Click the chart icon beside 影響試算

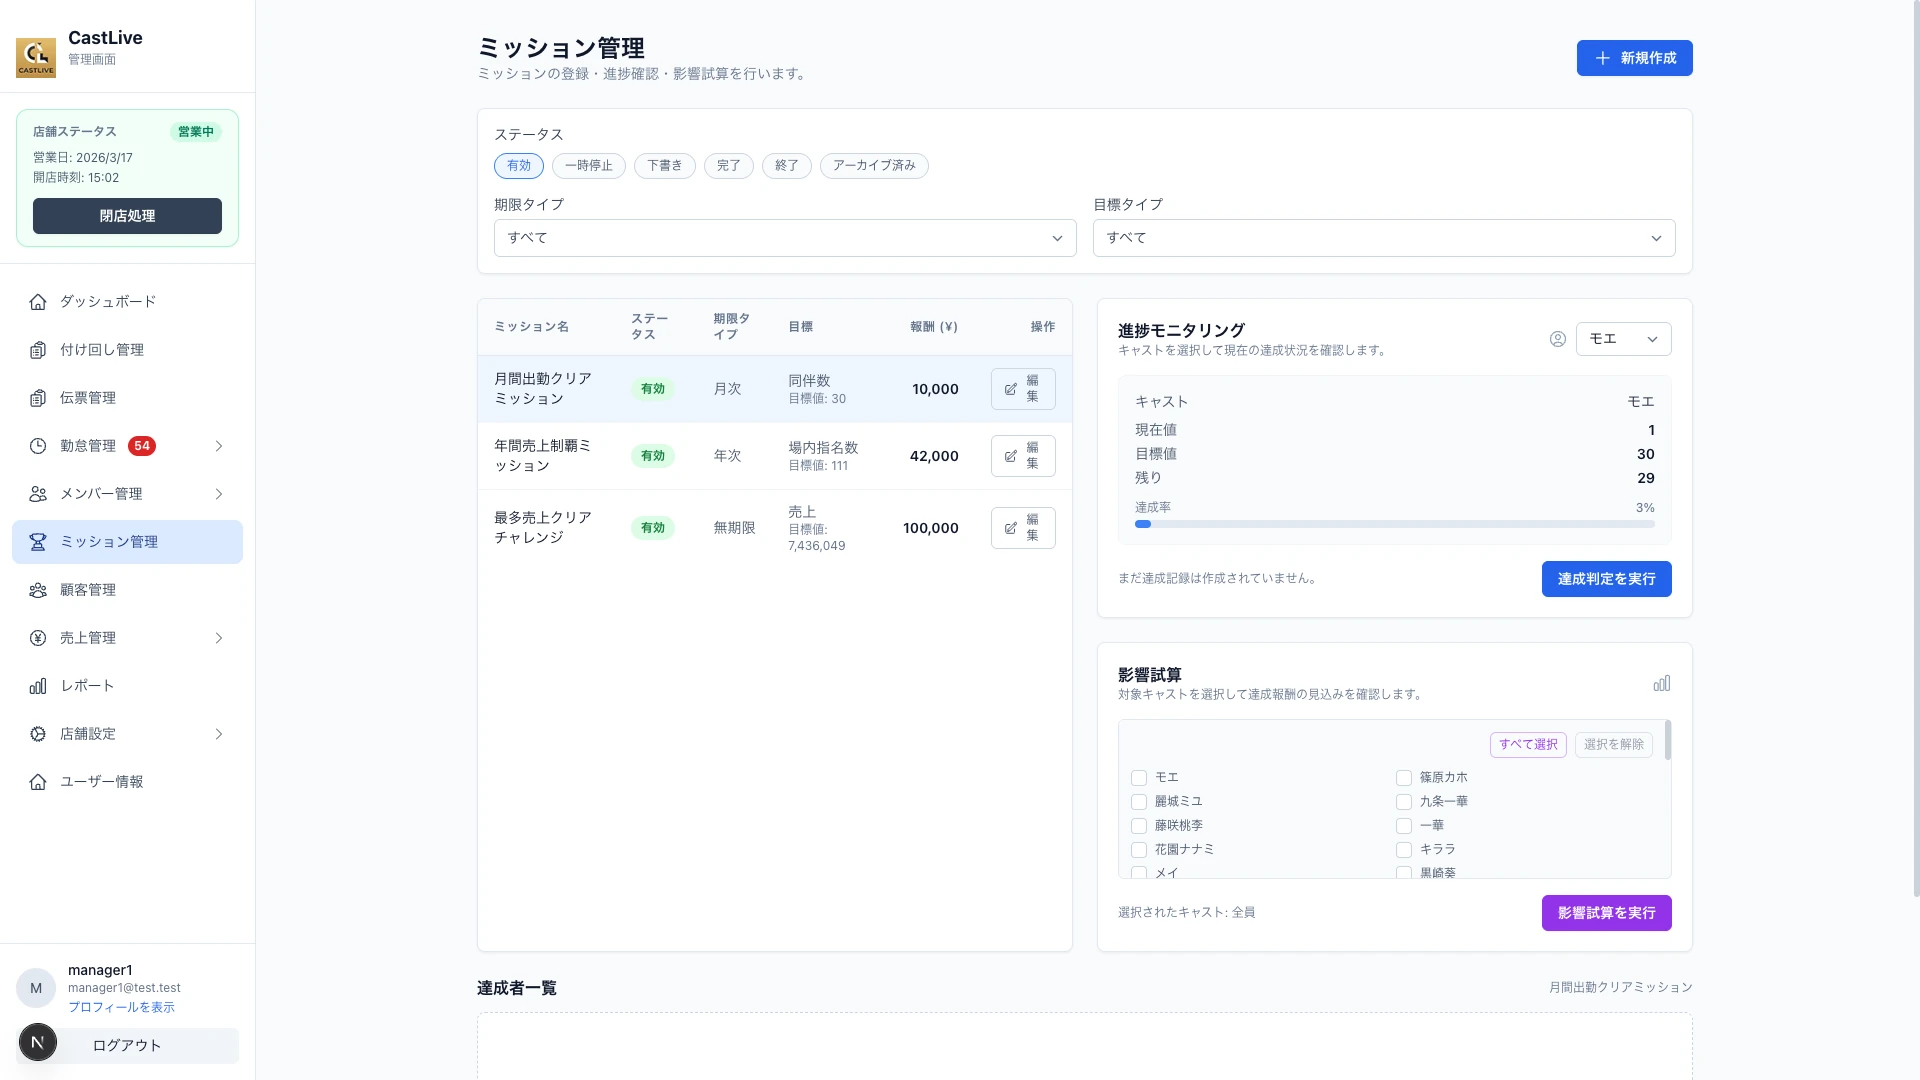pyautogui.click(x=1662, y=683)
